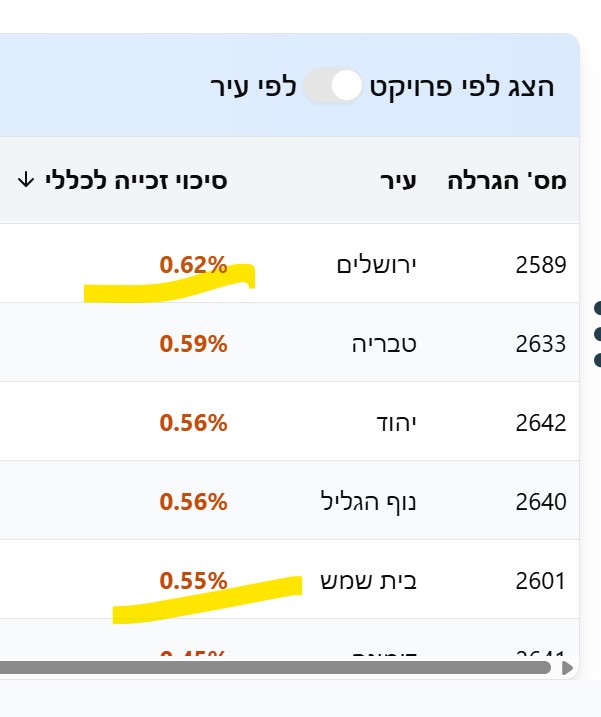601x717 pixels.
Task: Select the ירושלים city cell
Action: pos(376,265)
